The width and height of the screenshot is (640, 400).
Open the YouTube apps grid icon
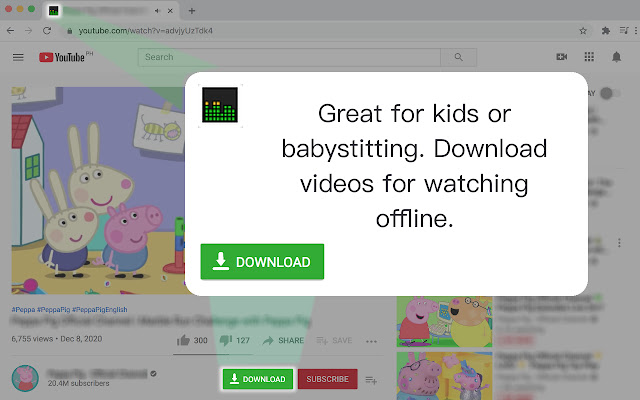click(x=589, y=57)
